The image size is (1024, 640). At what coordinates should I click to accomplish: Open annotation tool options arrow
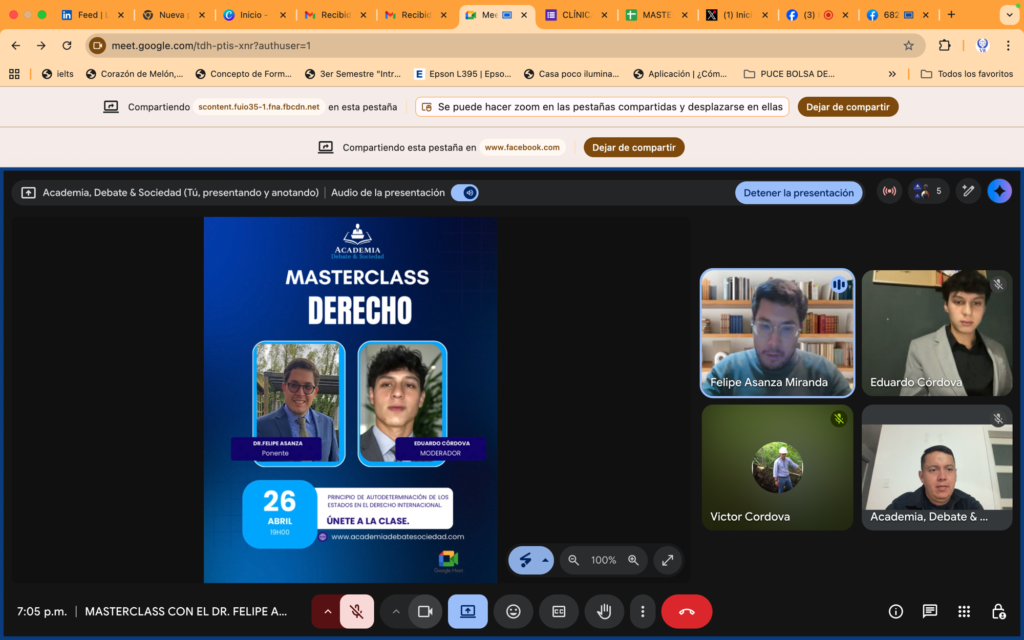[x=545, y=560]
